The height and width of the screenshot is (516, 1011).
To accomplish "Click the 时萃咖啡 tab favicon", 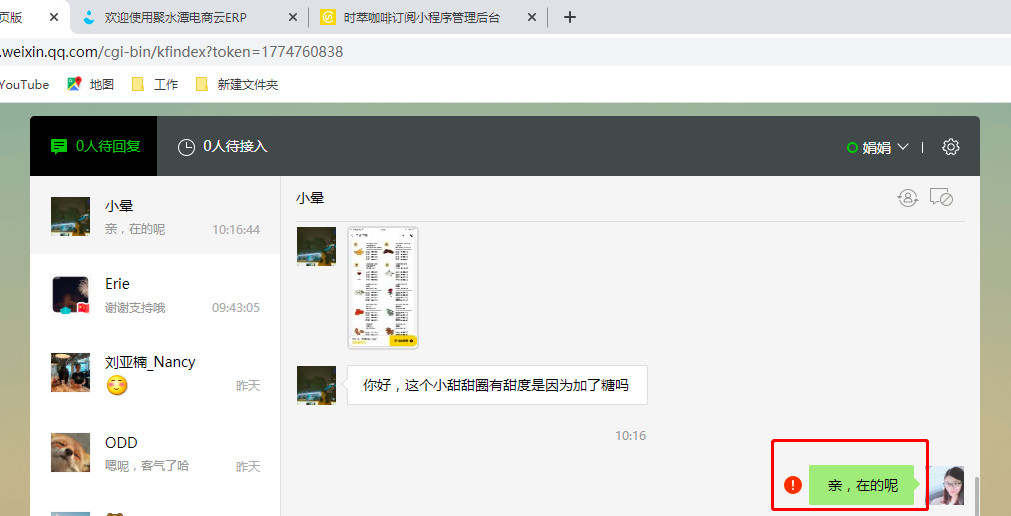I will tap(328, 17).
